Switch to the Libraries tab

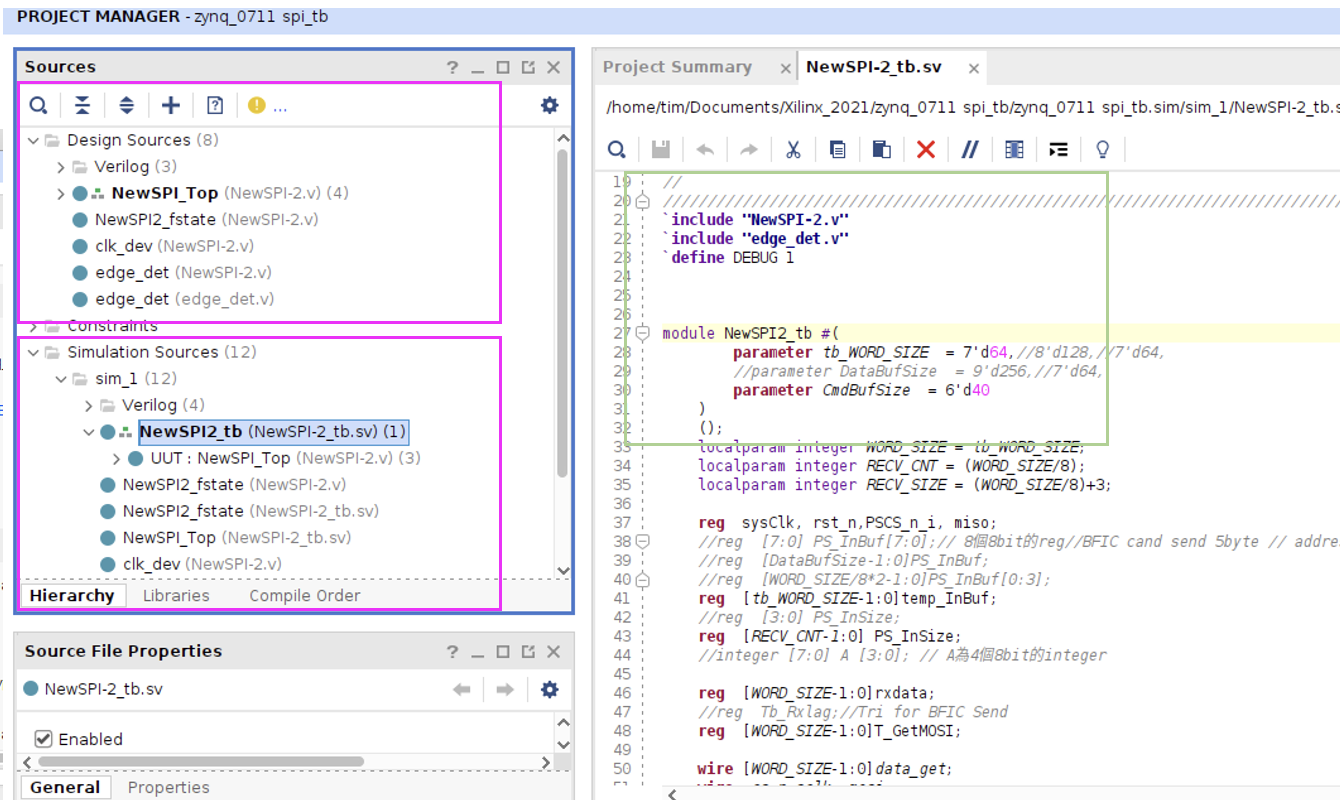coord(176,595)
